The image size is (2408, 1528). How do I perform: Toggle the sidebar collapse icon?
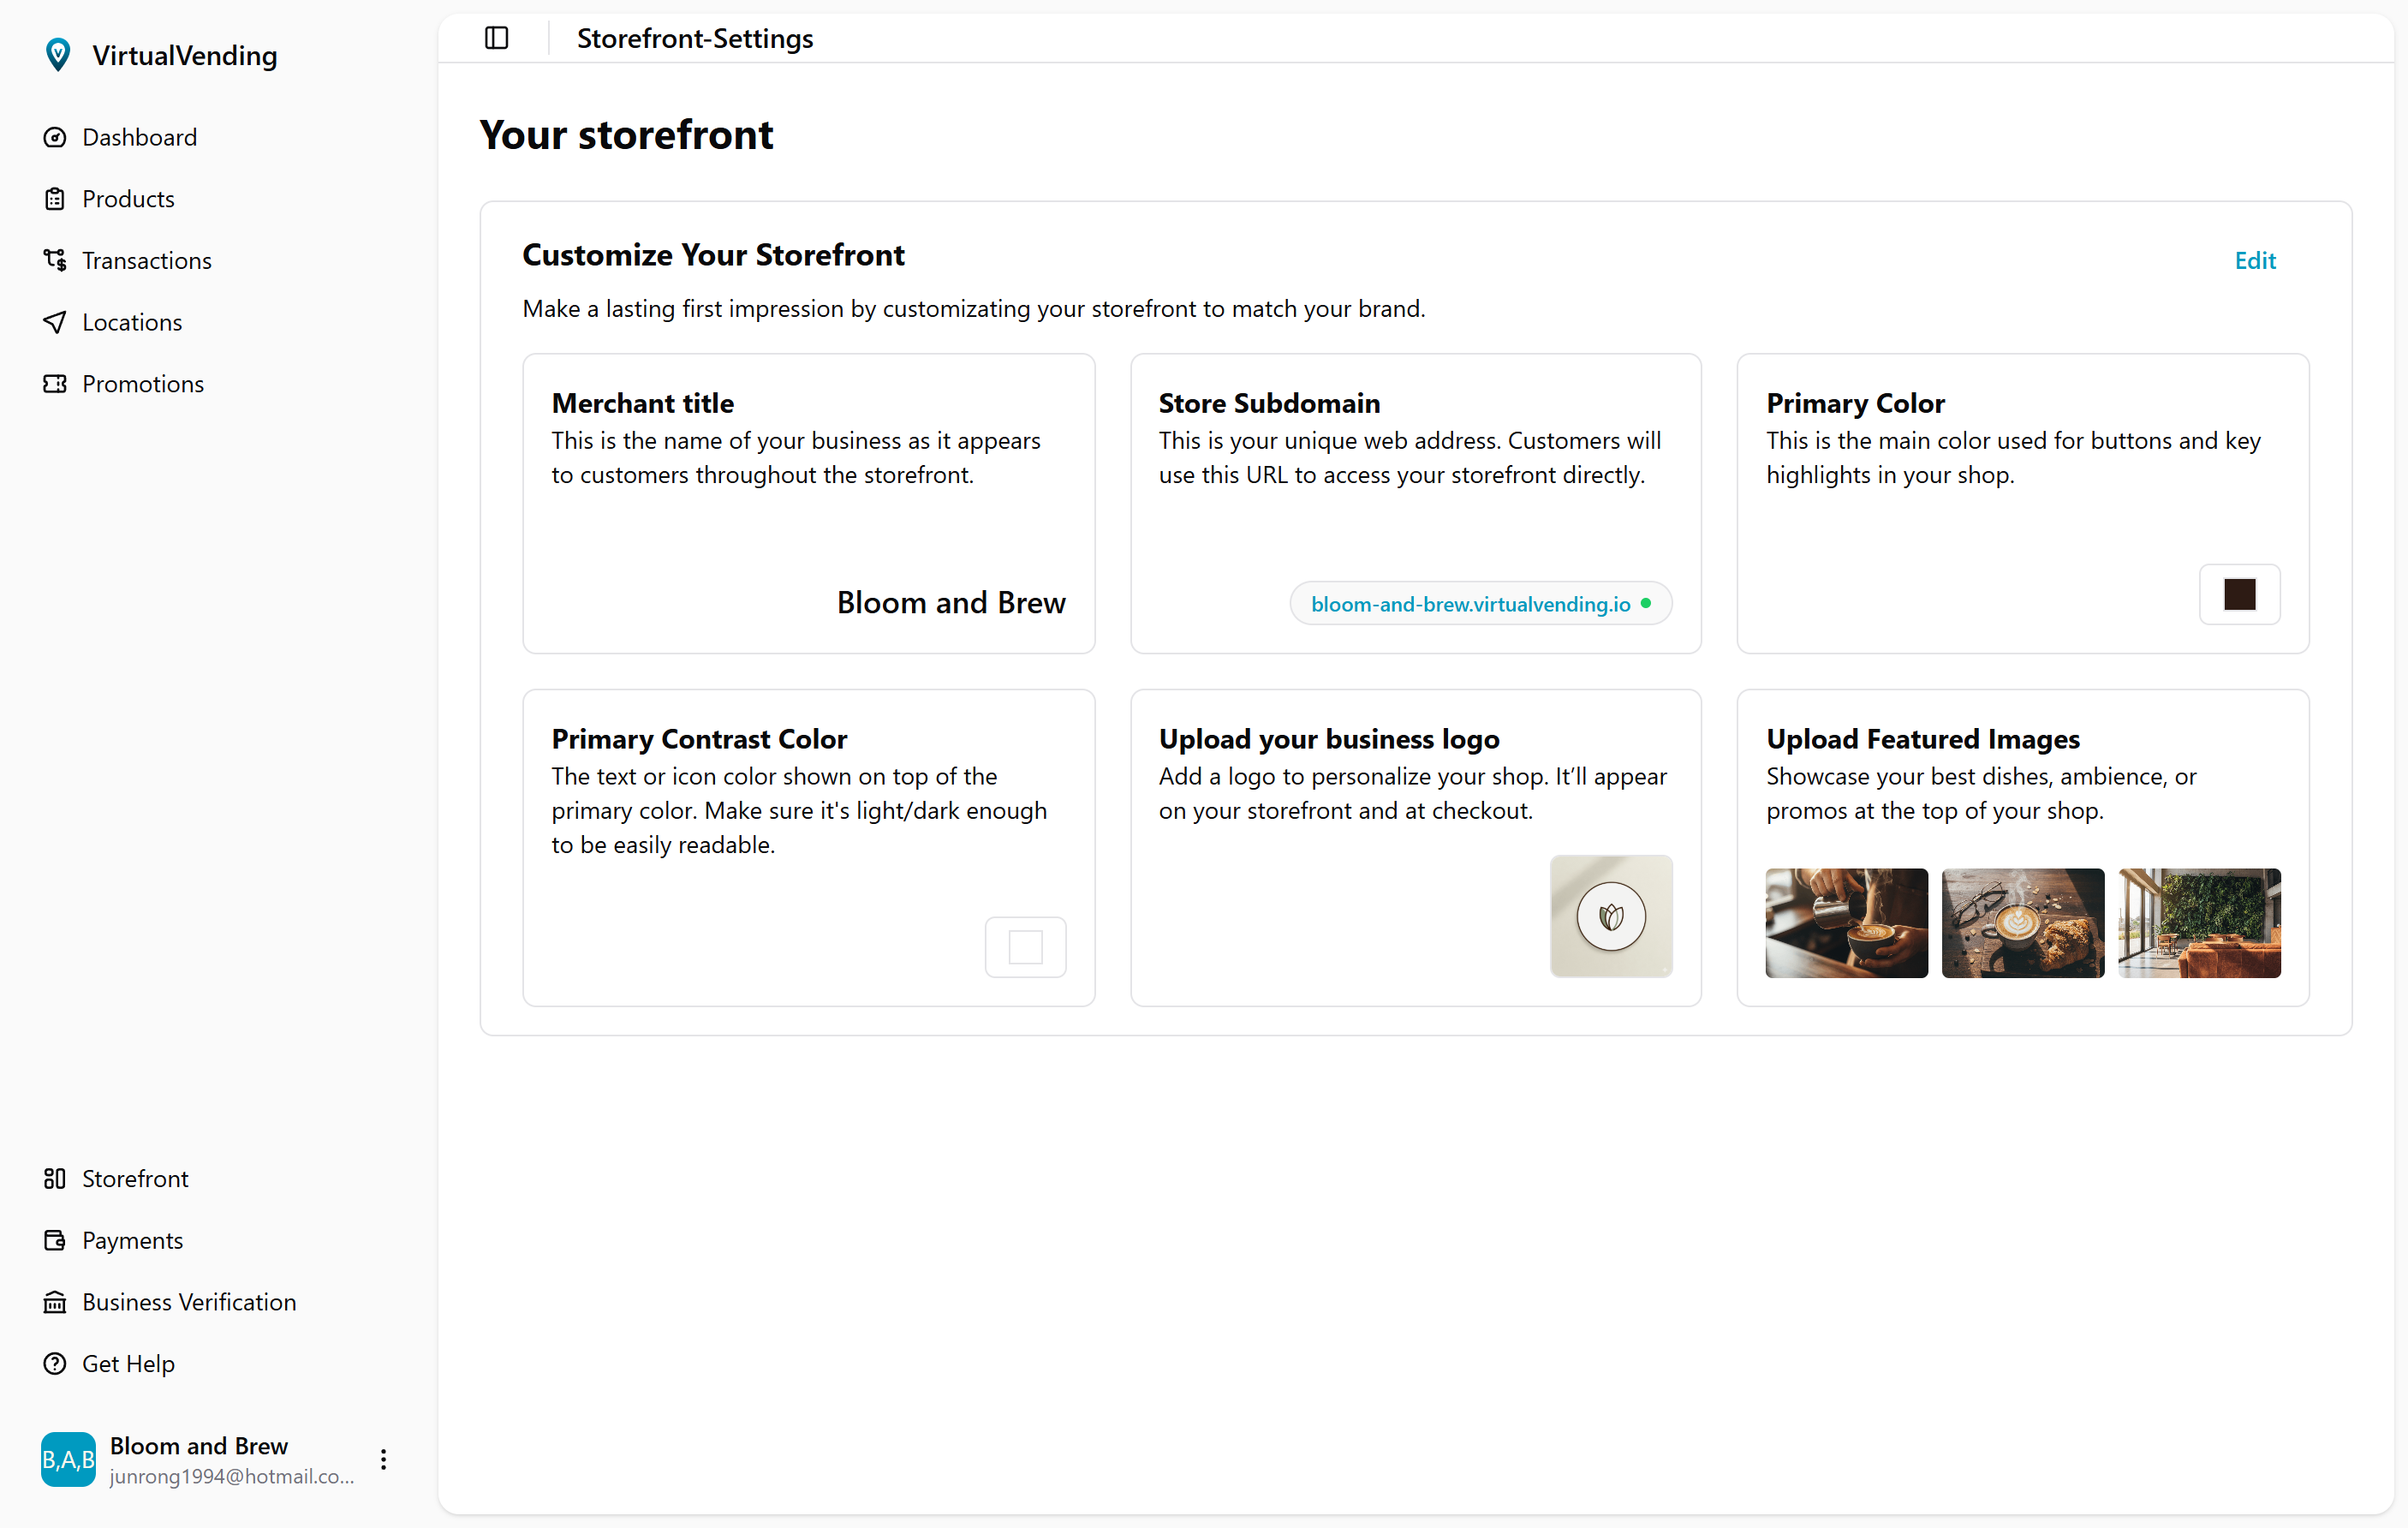coord(496,38)
